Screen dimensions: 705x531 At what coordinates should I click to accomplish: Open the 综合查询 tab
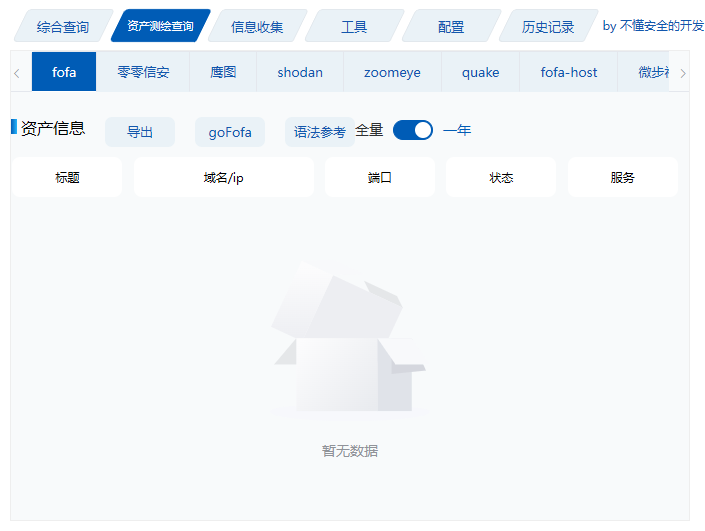[62, 27]
